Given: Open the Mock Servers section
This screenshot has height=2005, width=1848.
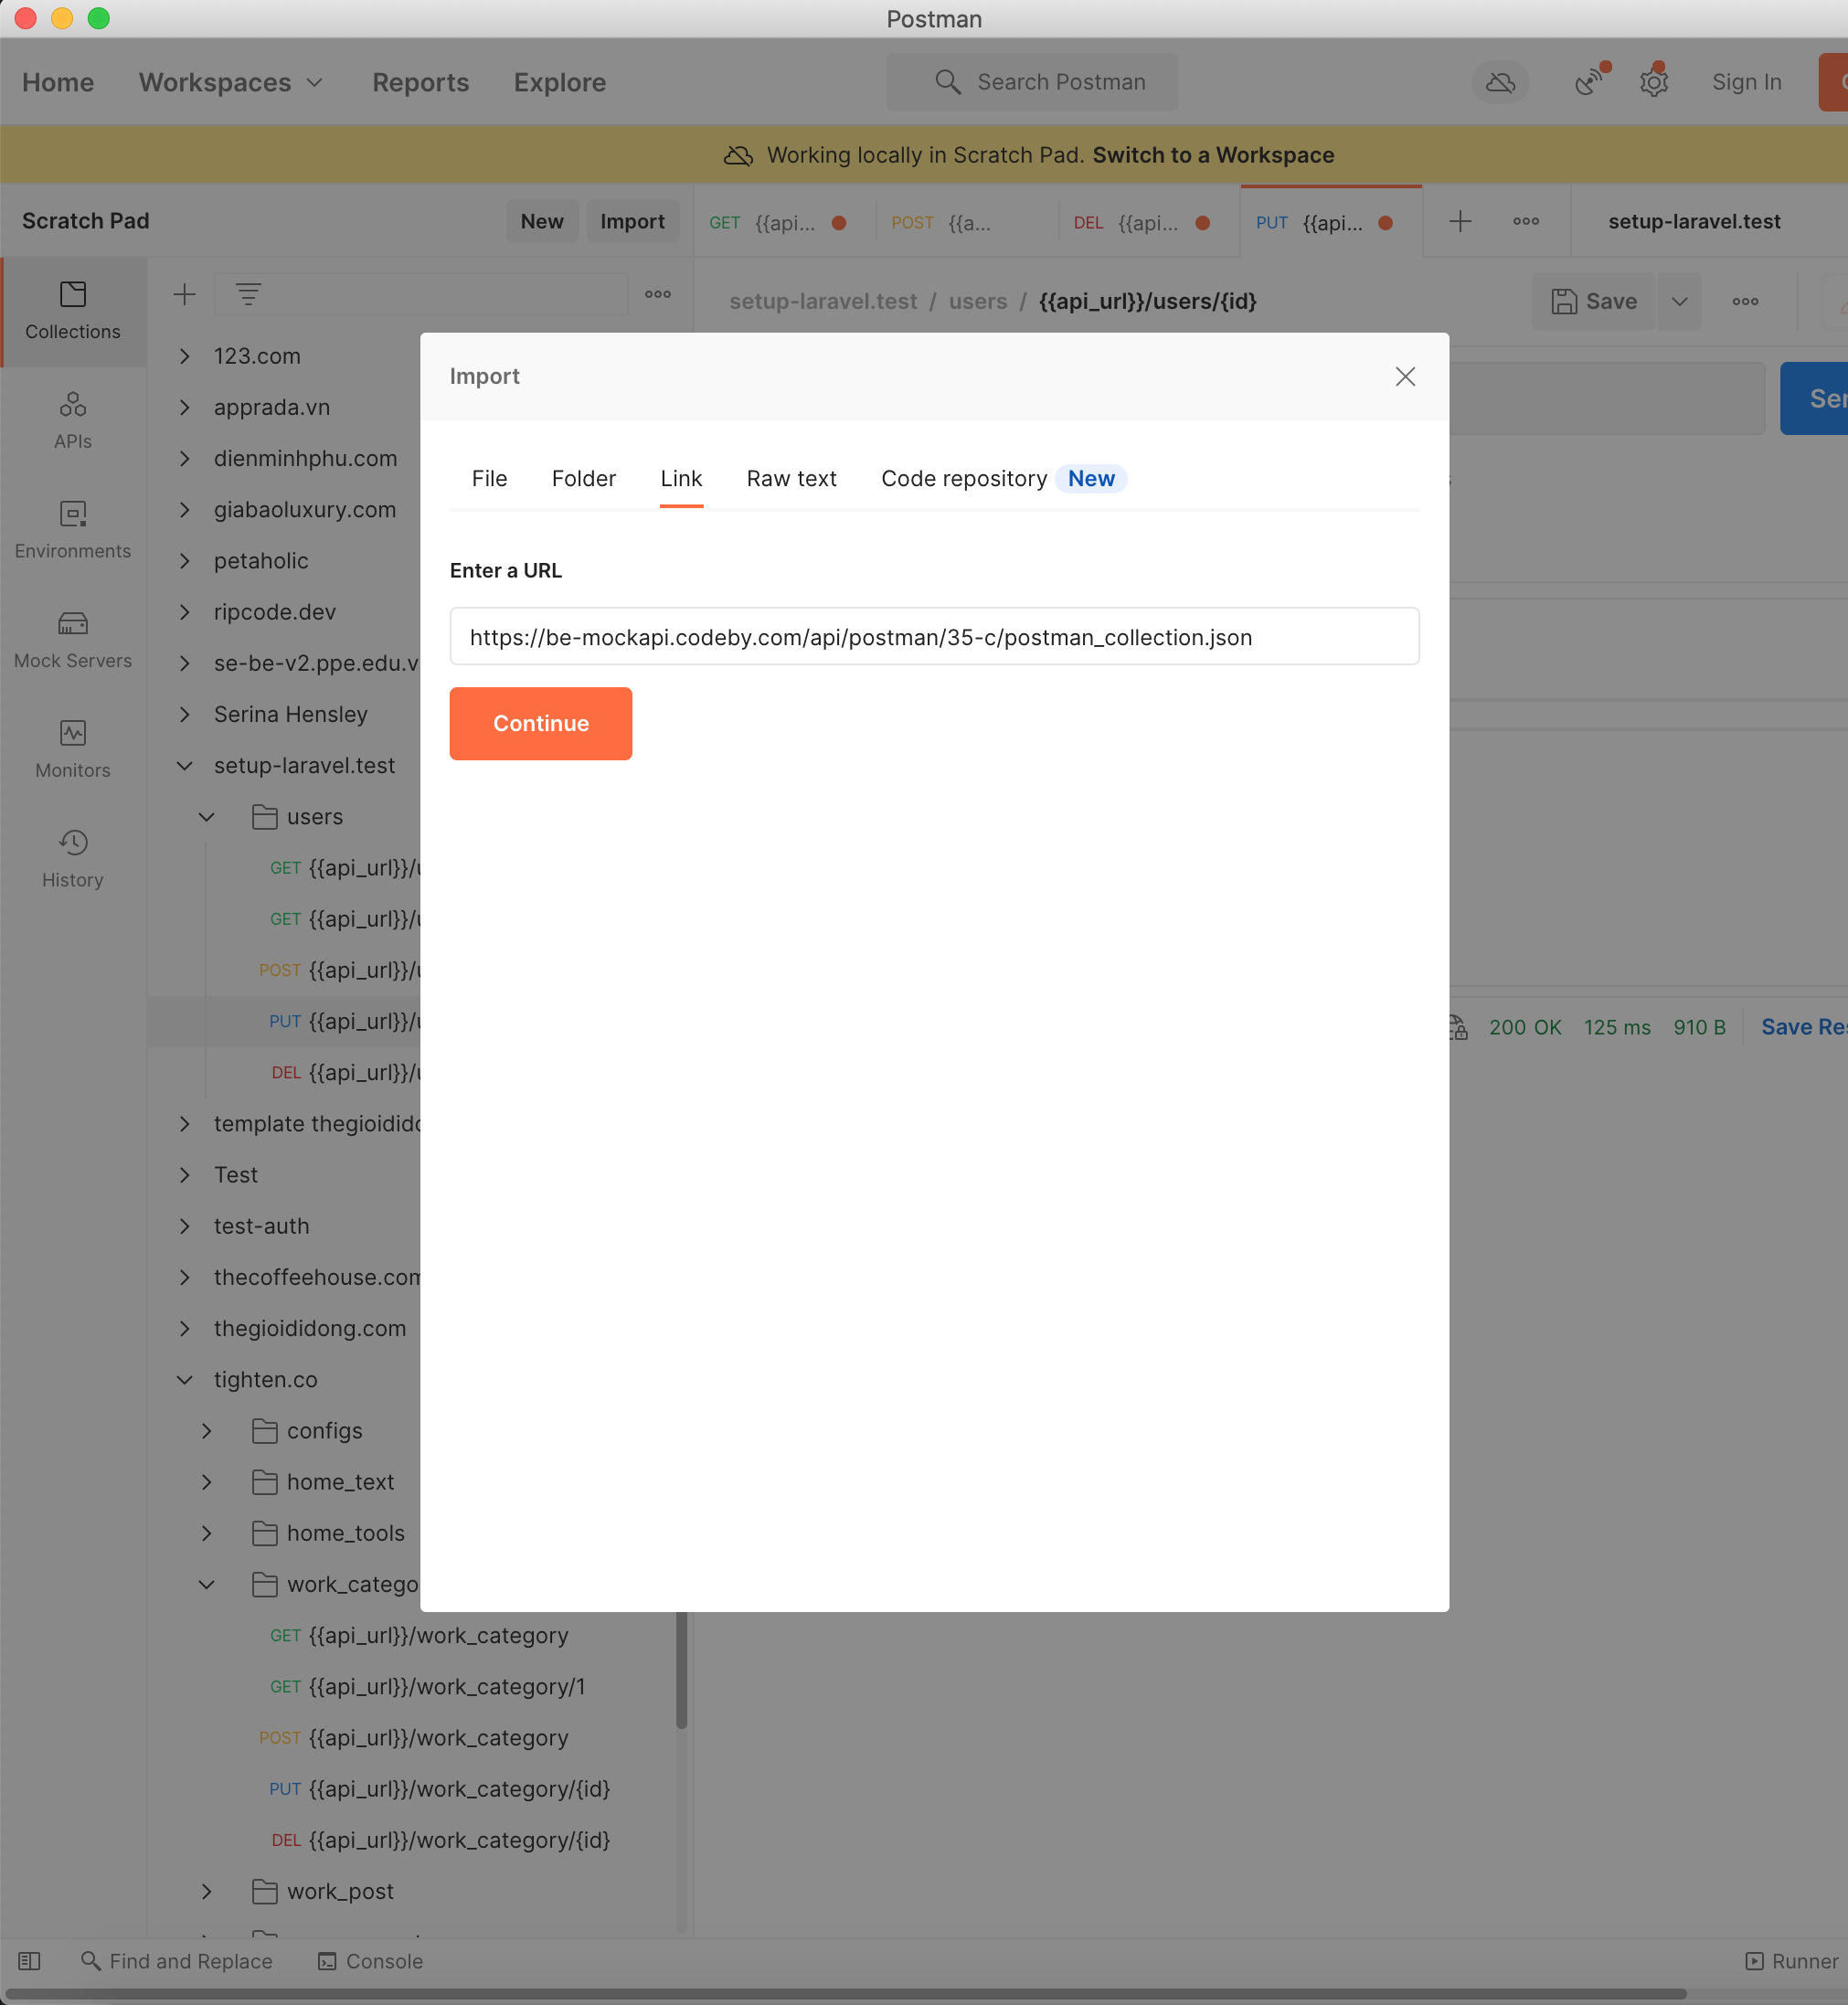Looking at the screenshot, I should [x=72, y=640].
